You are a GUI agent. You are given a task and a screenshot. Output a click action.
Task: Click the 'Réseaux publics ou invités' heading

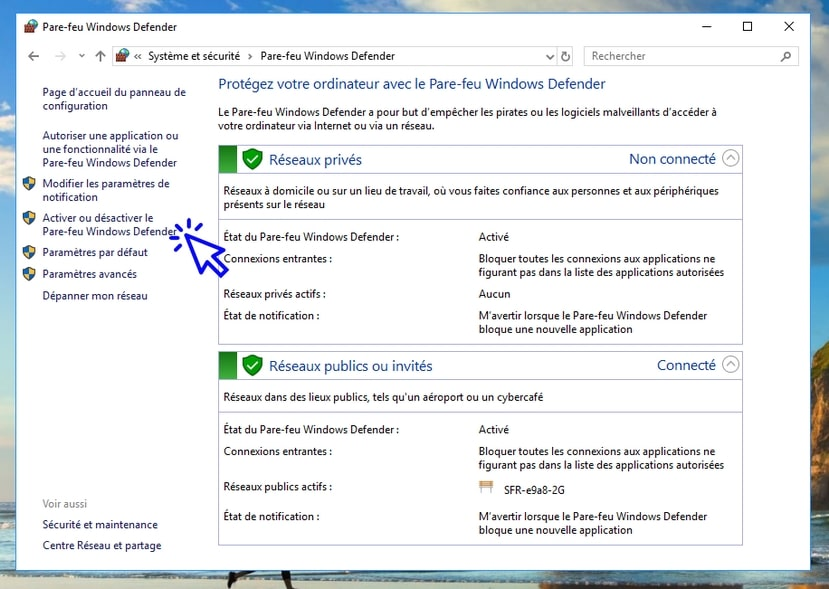coord(351,366)
